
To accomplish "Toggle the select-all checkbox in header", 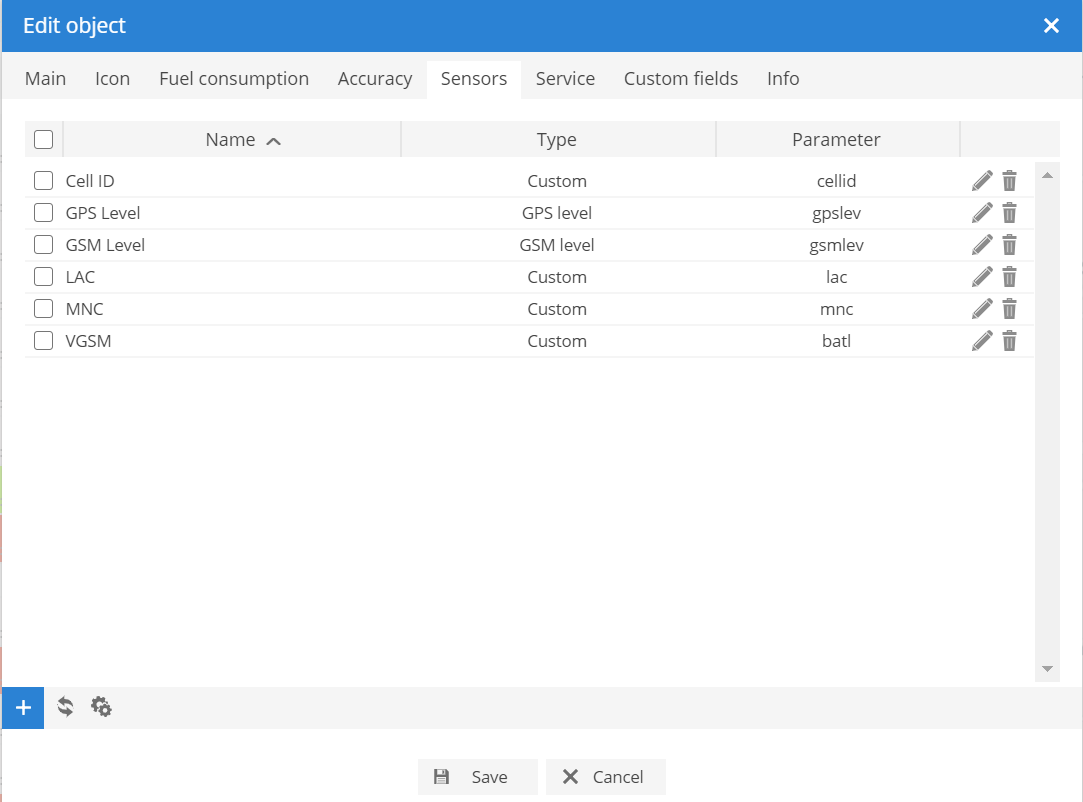I will pos(44,140).
